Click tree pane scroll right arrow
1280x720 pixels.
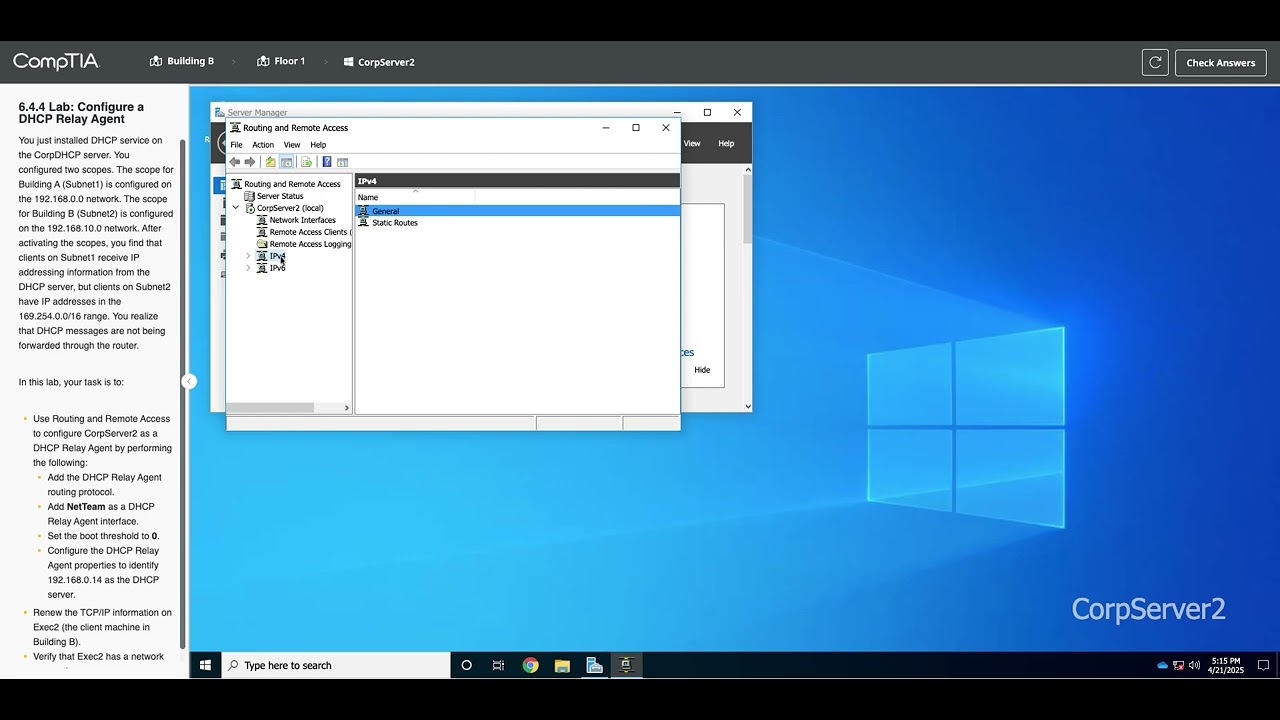347,407
